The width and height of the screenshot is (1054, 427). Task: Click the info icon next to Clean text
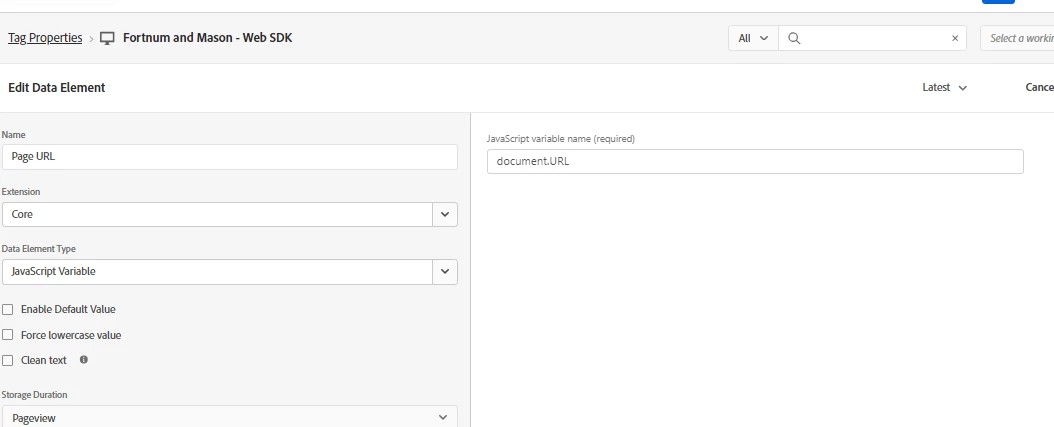point(83,360)
